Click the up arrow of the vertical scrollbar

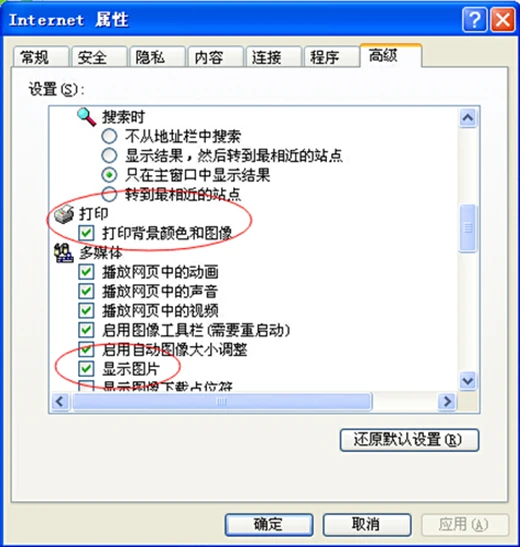point(468,119)
